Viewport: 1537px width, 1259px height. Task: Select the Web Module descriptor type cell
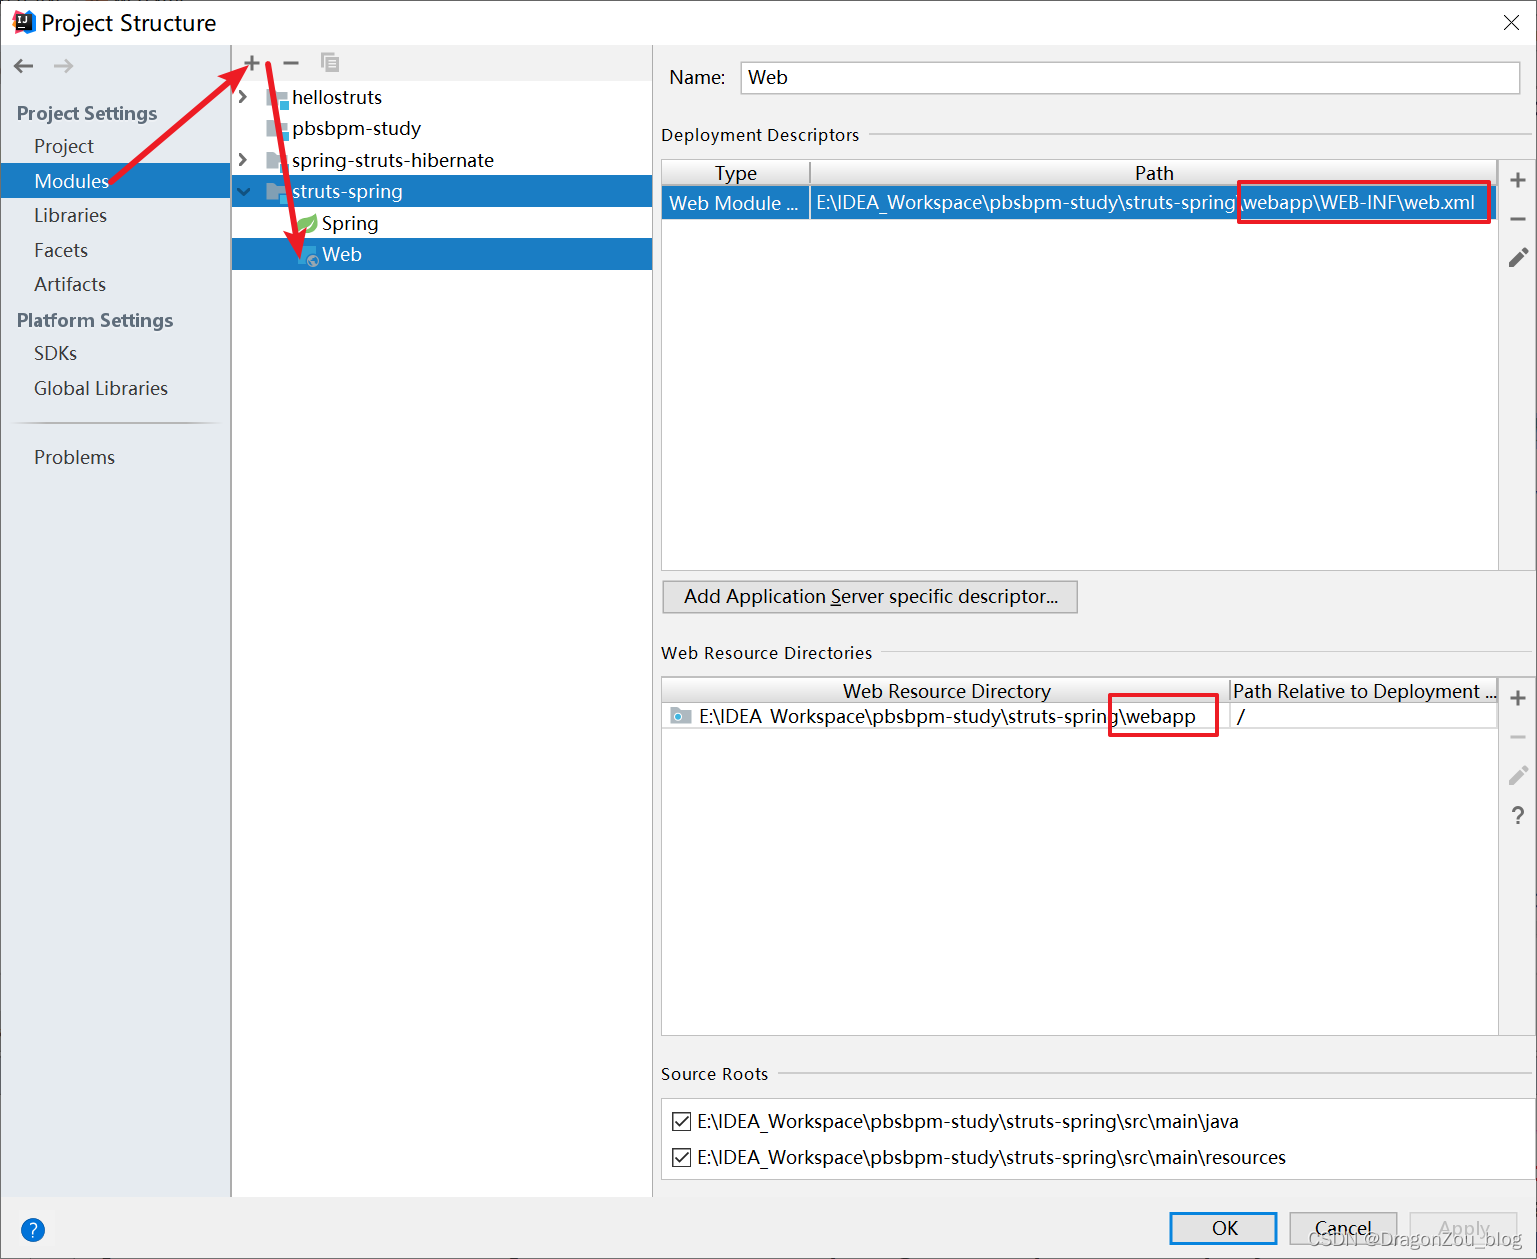pyautogui.click(x=735, y=203)
